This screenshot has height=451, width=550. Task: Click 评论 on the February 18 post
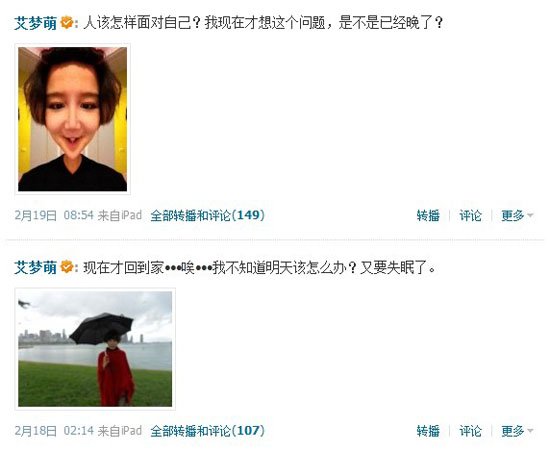(470, 431)
